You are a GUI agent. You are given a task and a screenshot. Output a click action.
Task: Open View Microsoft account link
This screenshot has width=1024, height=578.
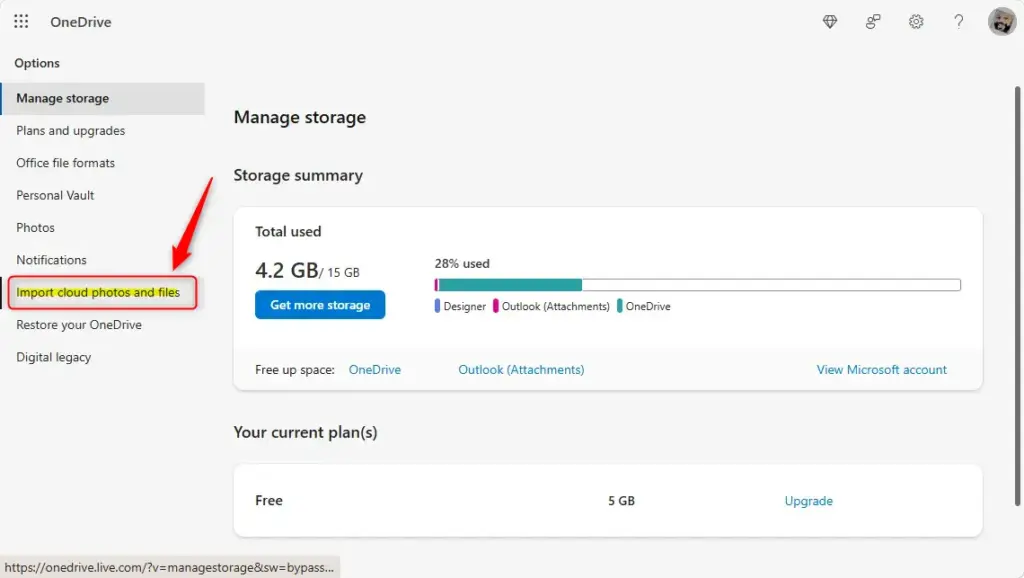[x=881, y=370]
